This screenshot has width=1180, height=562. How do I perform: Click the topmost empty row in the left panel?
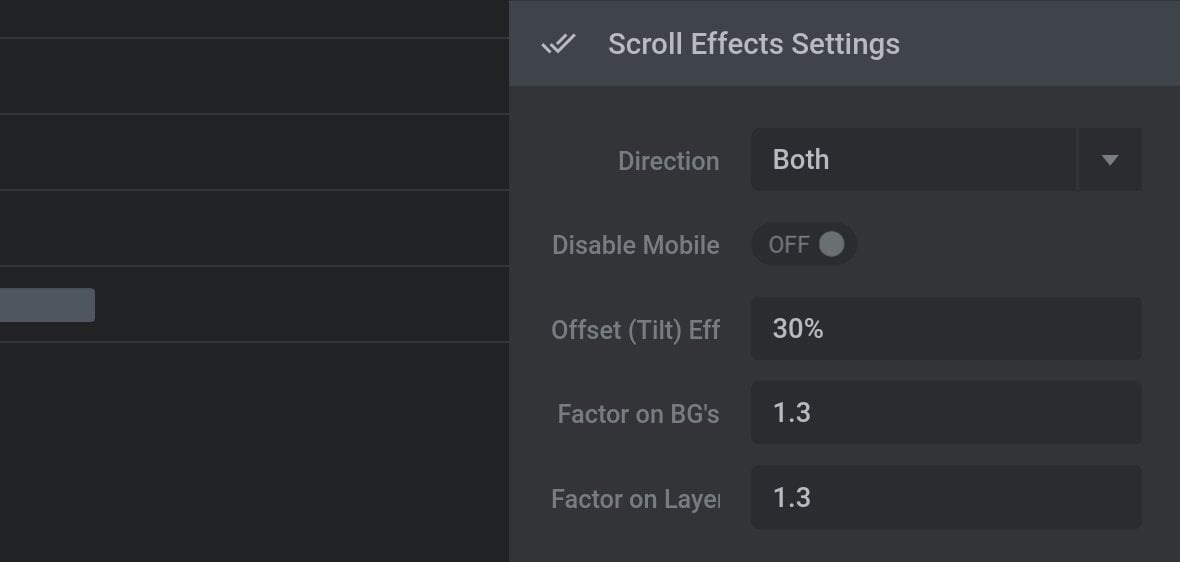pos(254,18)
